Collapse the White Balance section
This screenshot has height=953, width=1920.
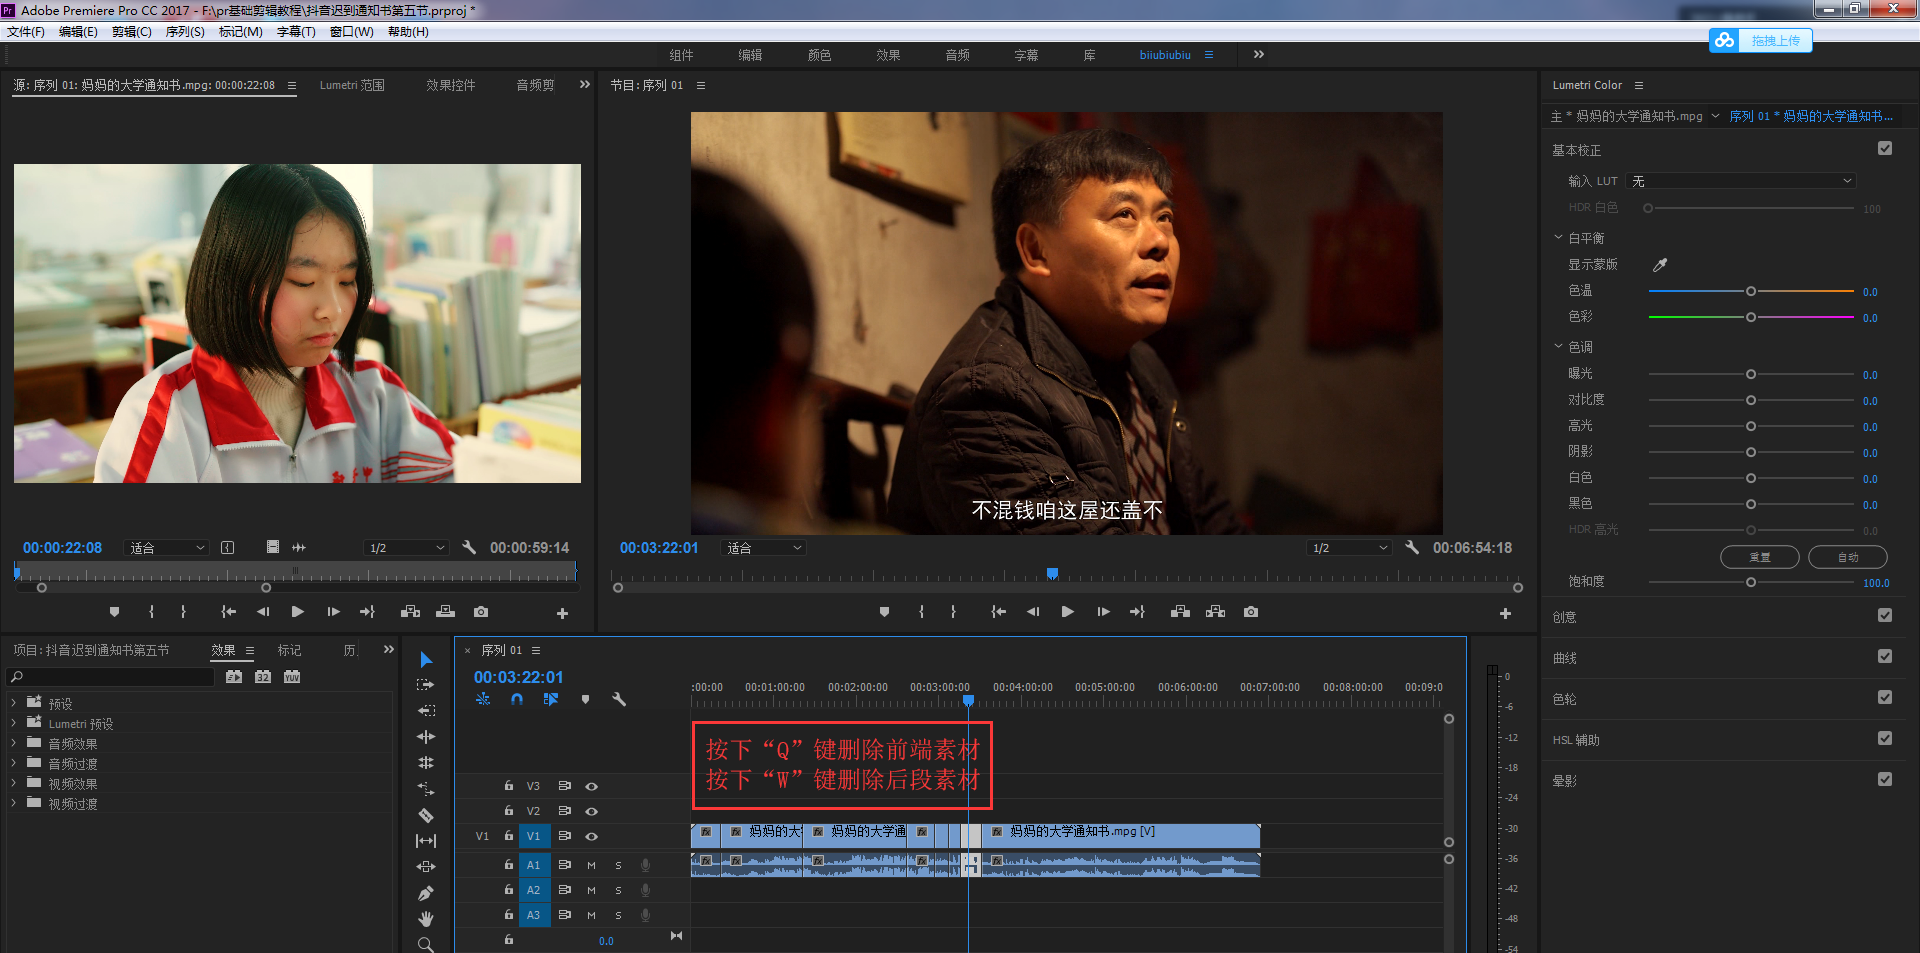(x=1558, y=238)
